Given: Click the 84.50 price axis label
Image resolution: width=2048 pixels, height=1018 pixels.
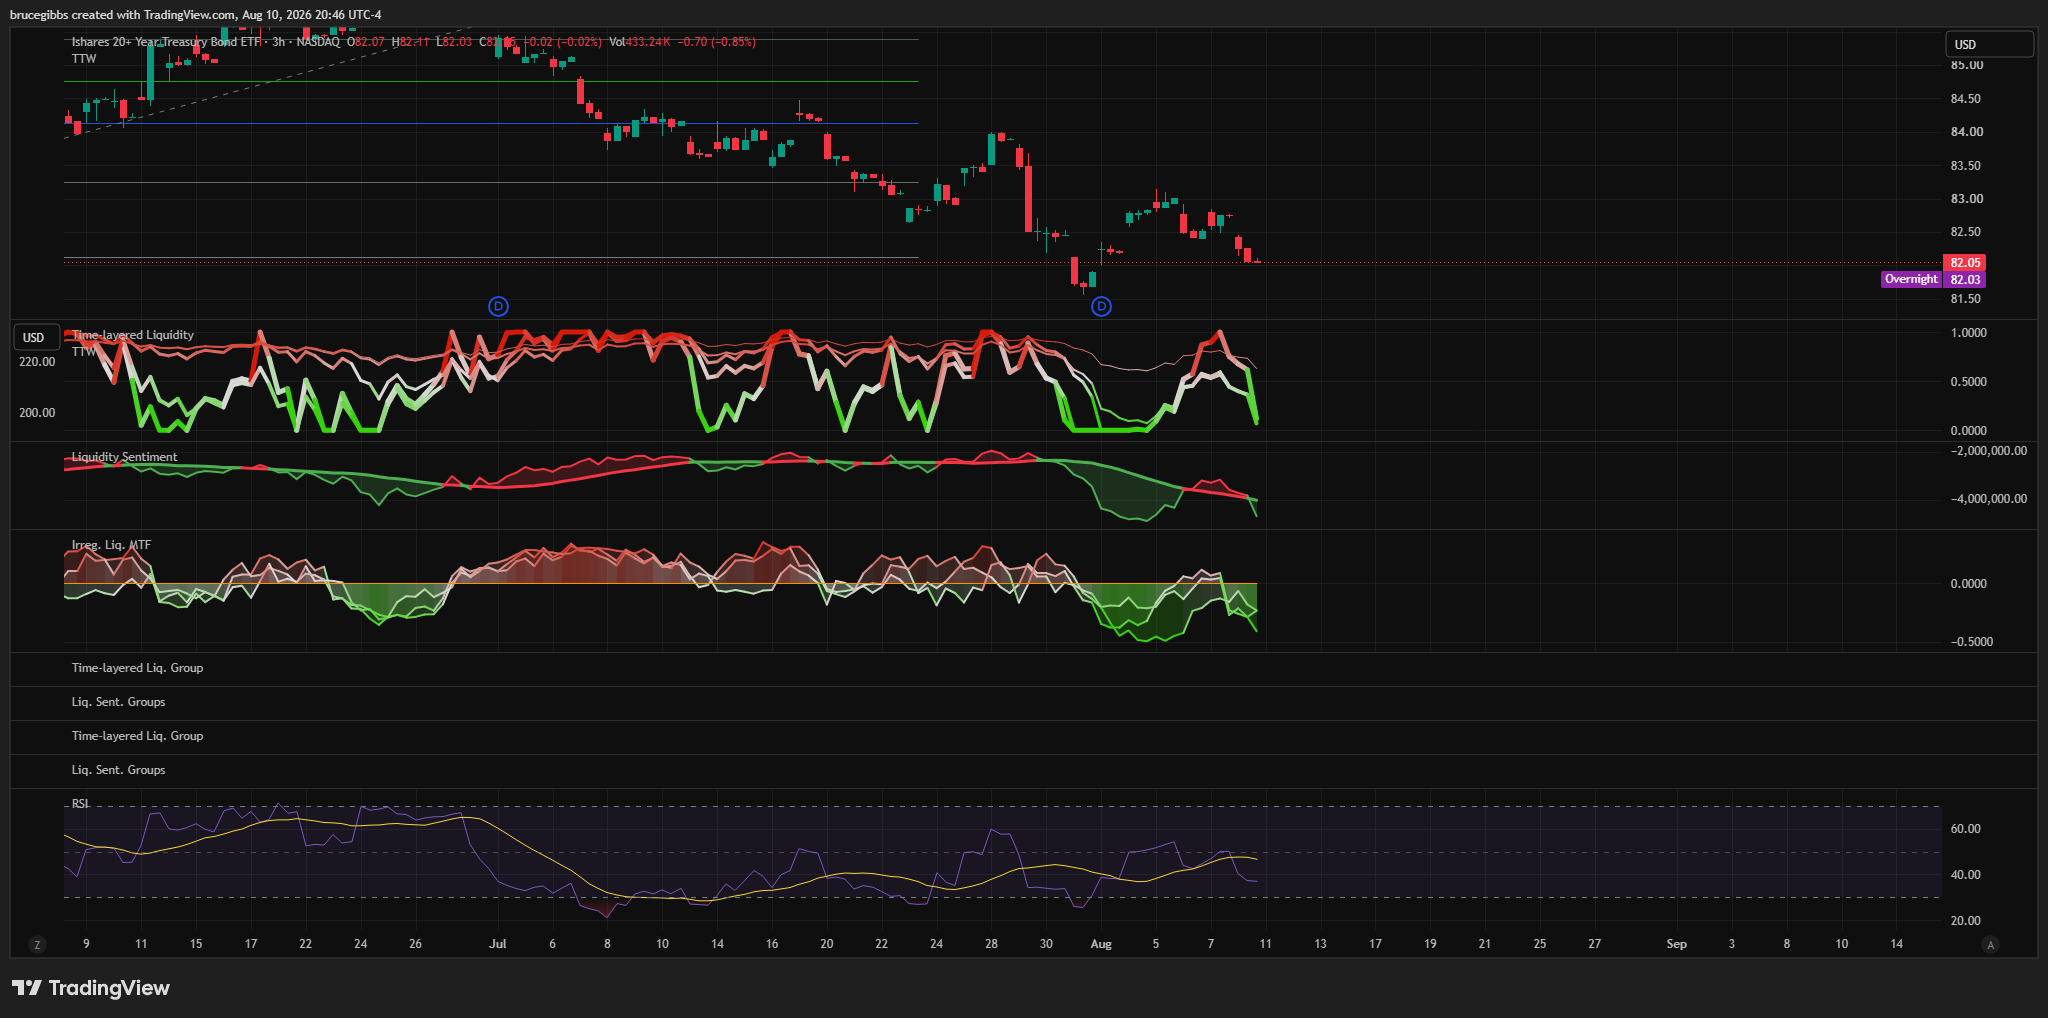Looking at the screenshot, I should tap(1966, 99).
